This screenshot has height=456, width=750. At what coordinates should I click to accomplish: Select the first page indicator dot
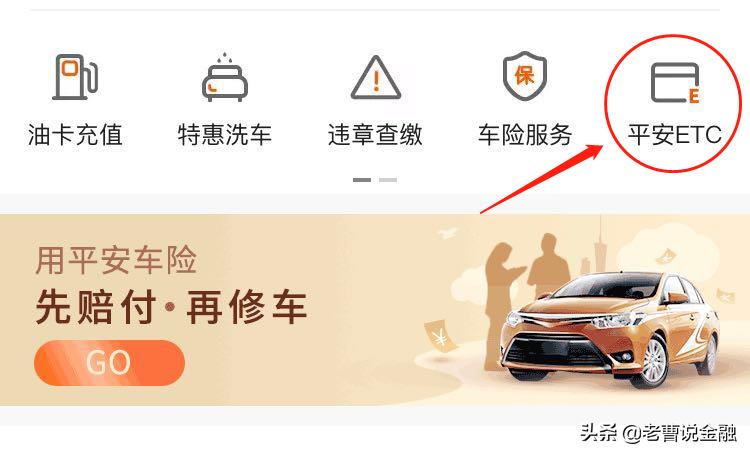click(362, 180)
